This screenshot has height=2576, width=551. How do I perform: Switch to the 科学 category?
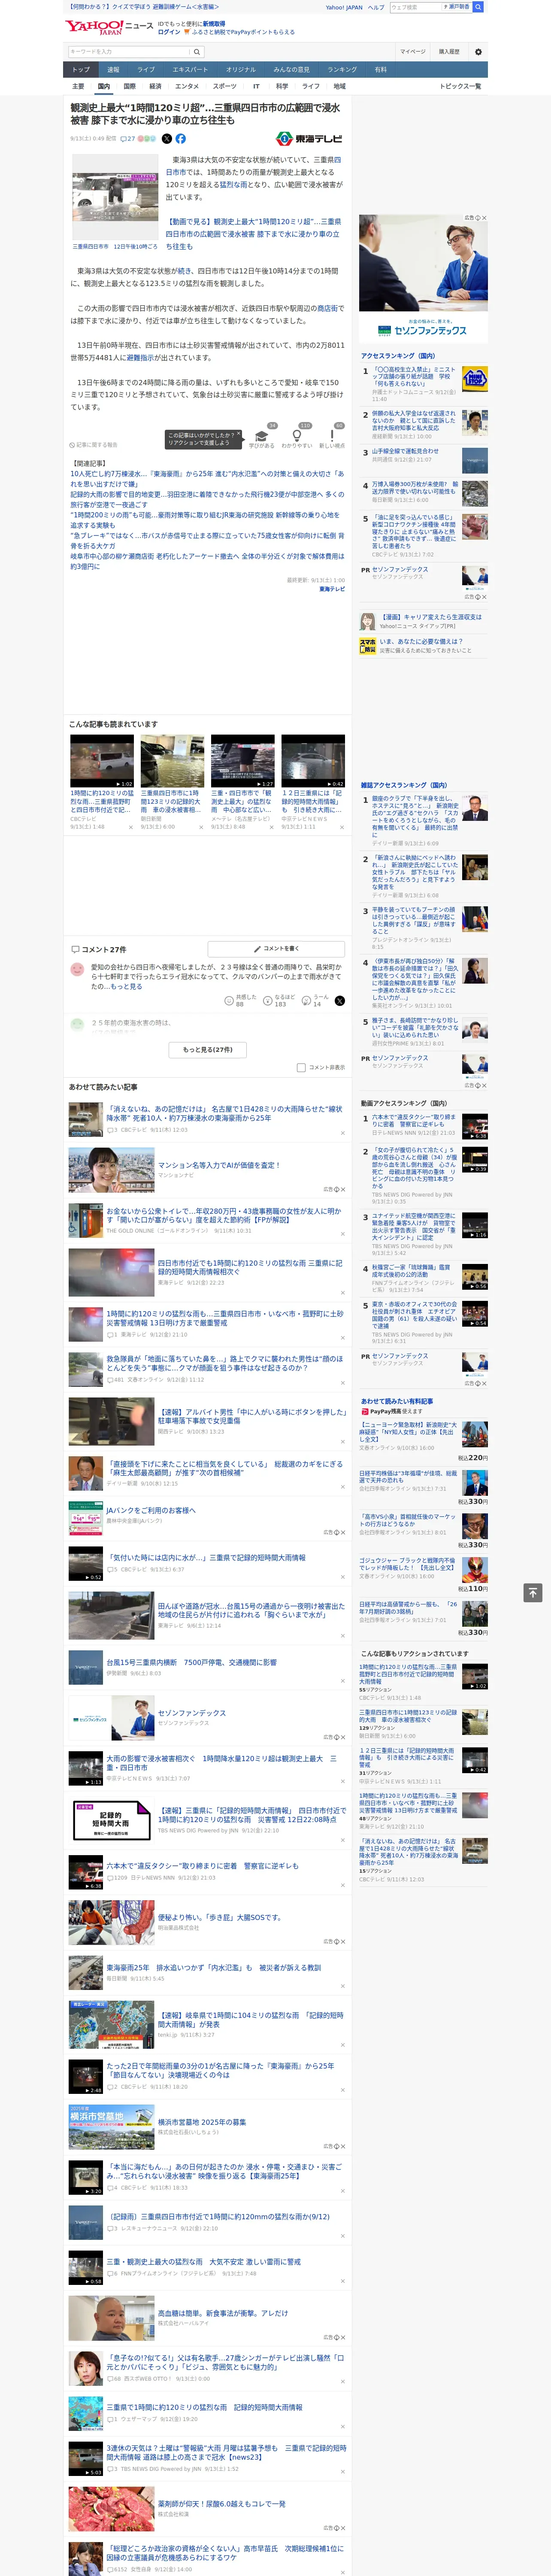click(282, 86)
